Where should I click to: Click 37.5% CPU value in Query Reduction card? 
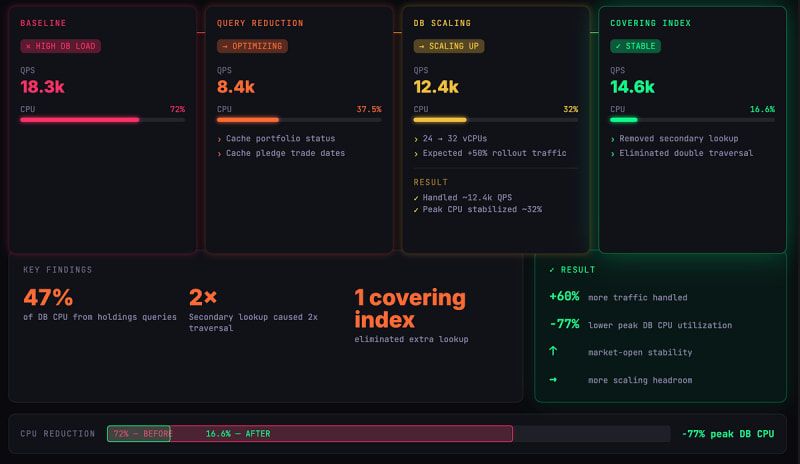point(369,109)
